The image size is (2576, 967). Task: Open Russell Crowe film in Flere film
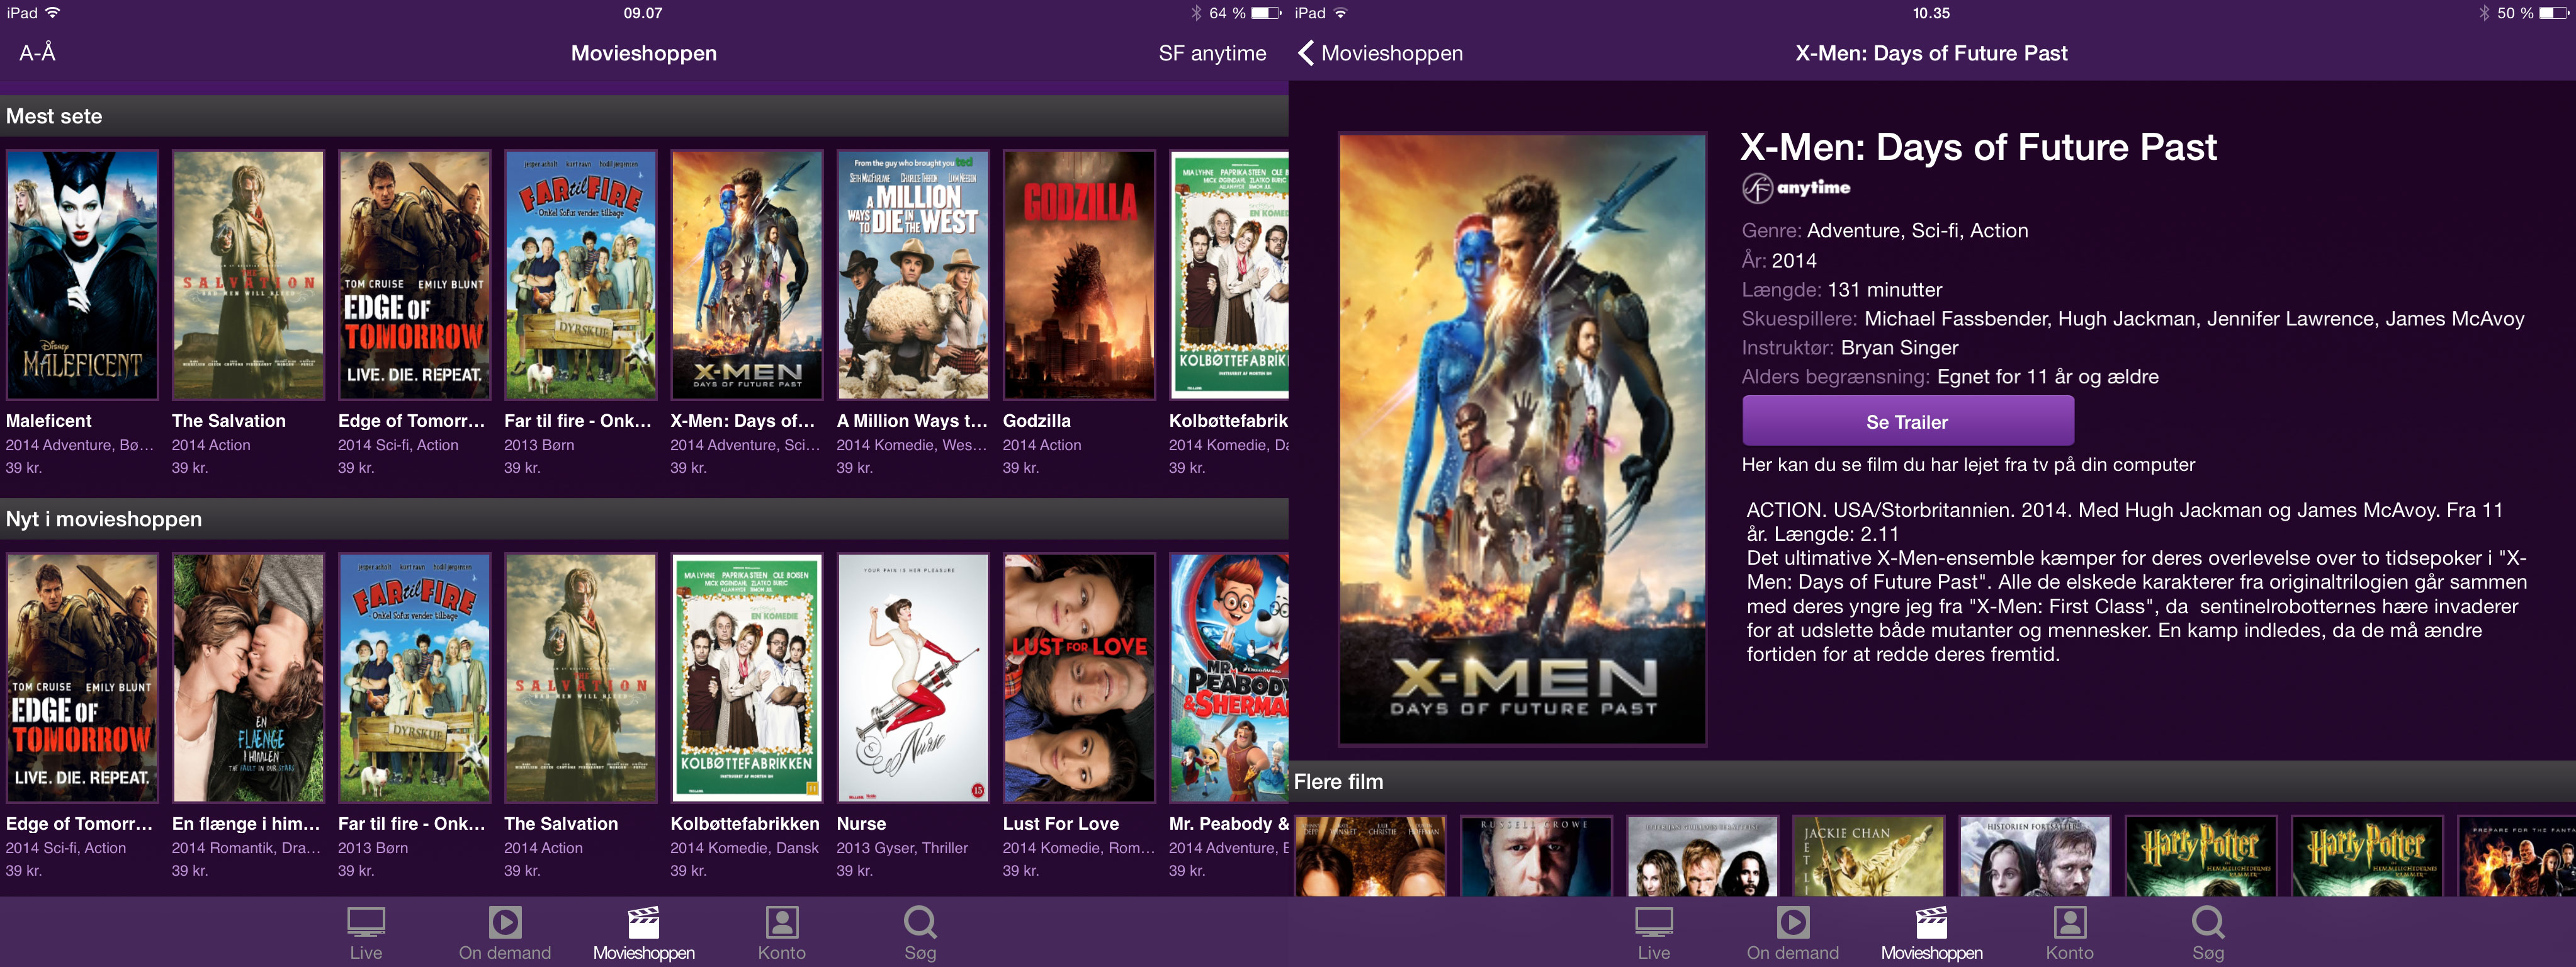click(x=1536, y=856)
